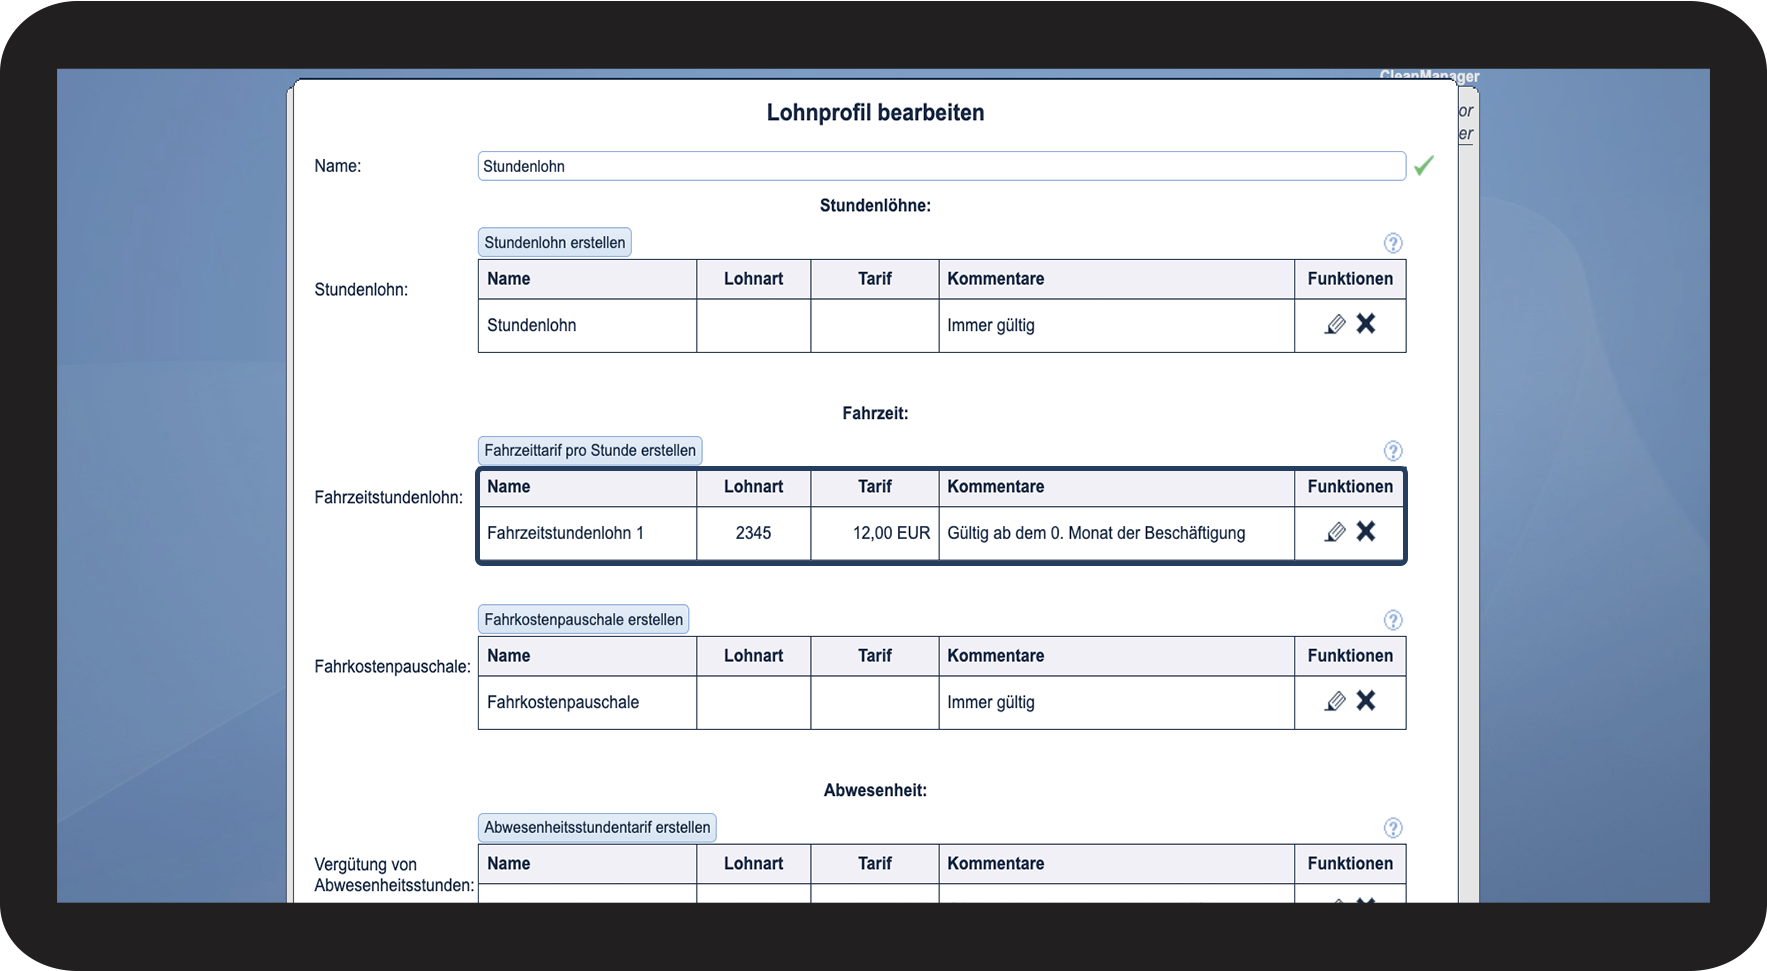Focus the Name input containing Stundenlohn
Viewport: 1767px width, 971px height.
940,166
